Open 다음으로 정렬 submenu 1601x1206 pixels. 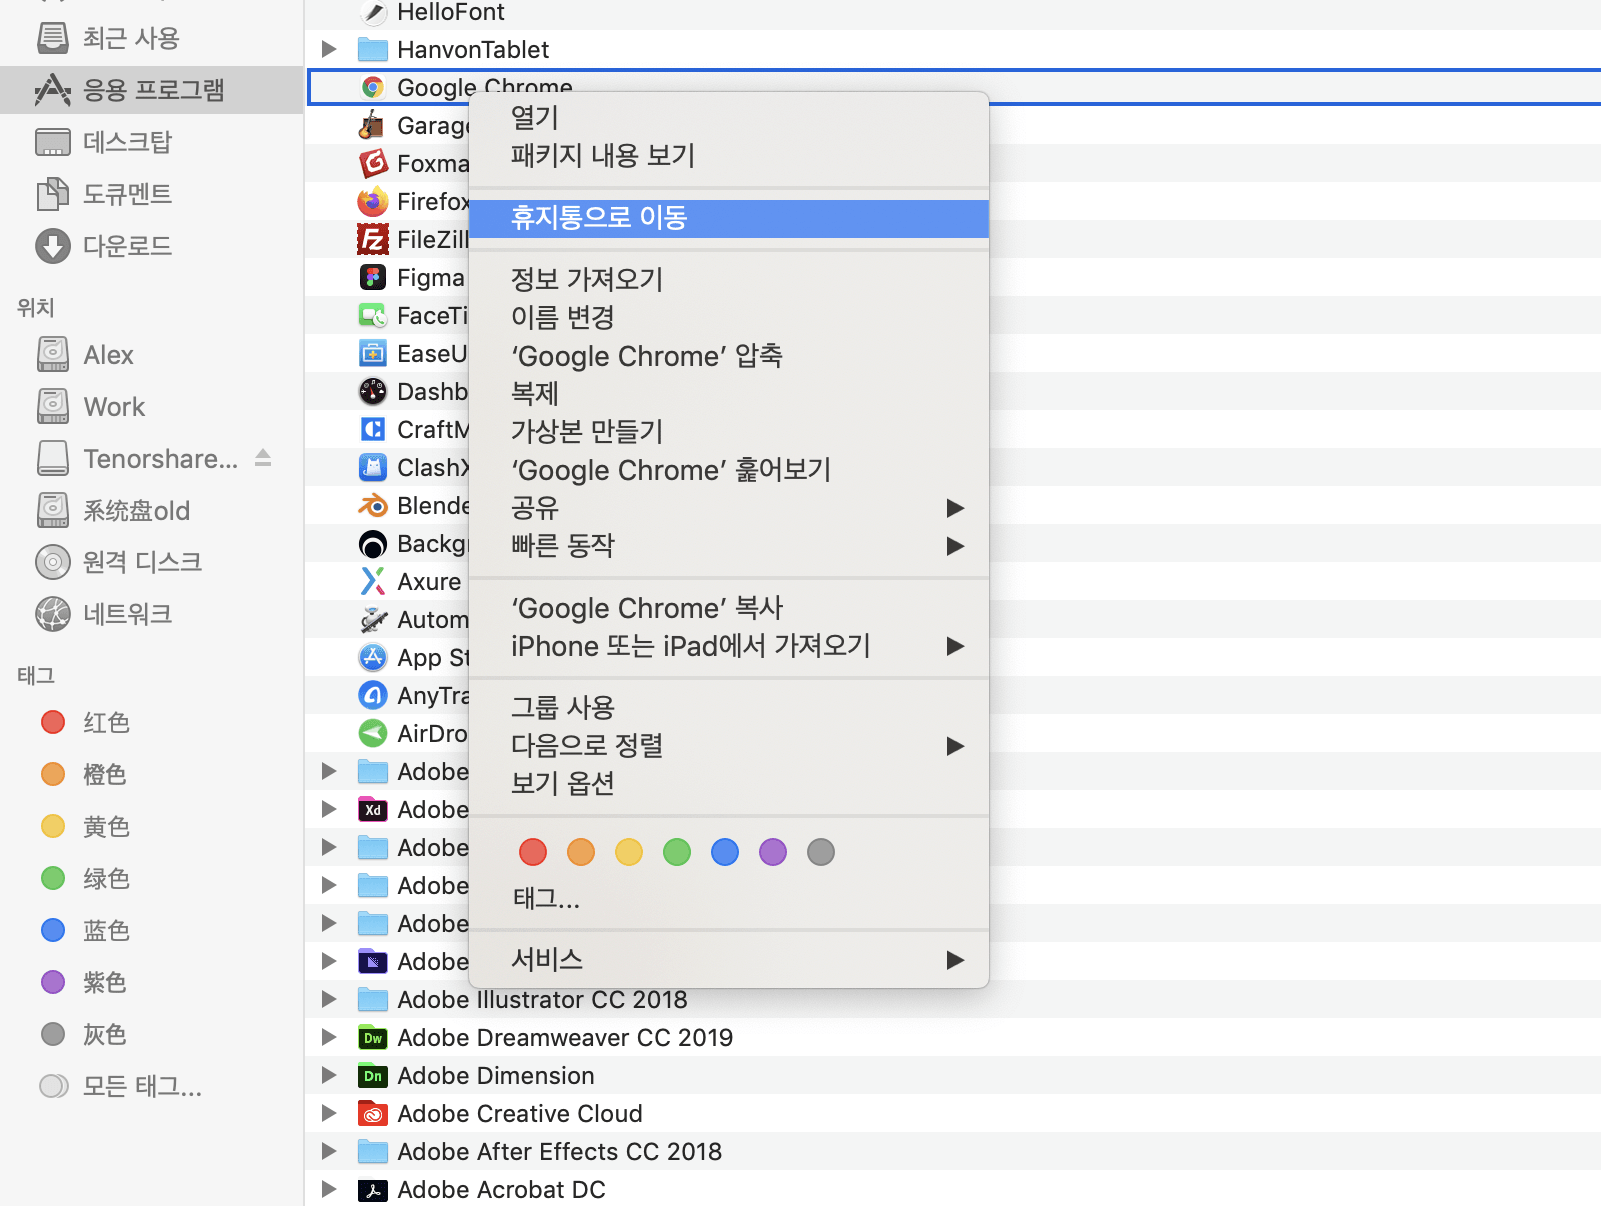[x=729, y=746]
